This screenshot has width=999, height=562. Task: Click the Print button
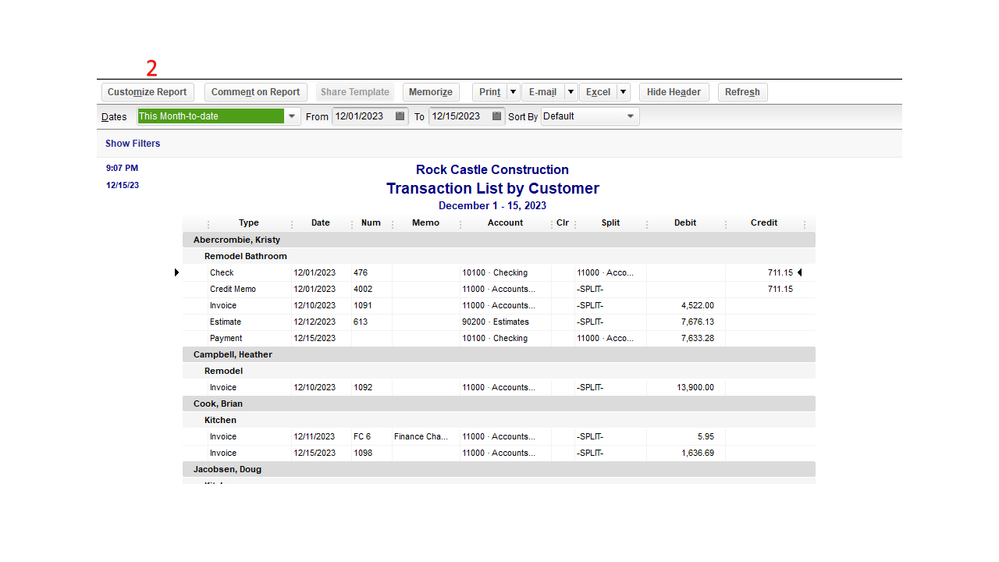click(489, 92)
